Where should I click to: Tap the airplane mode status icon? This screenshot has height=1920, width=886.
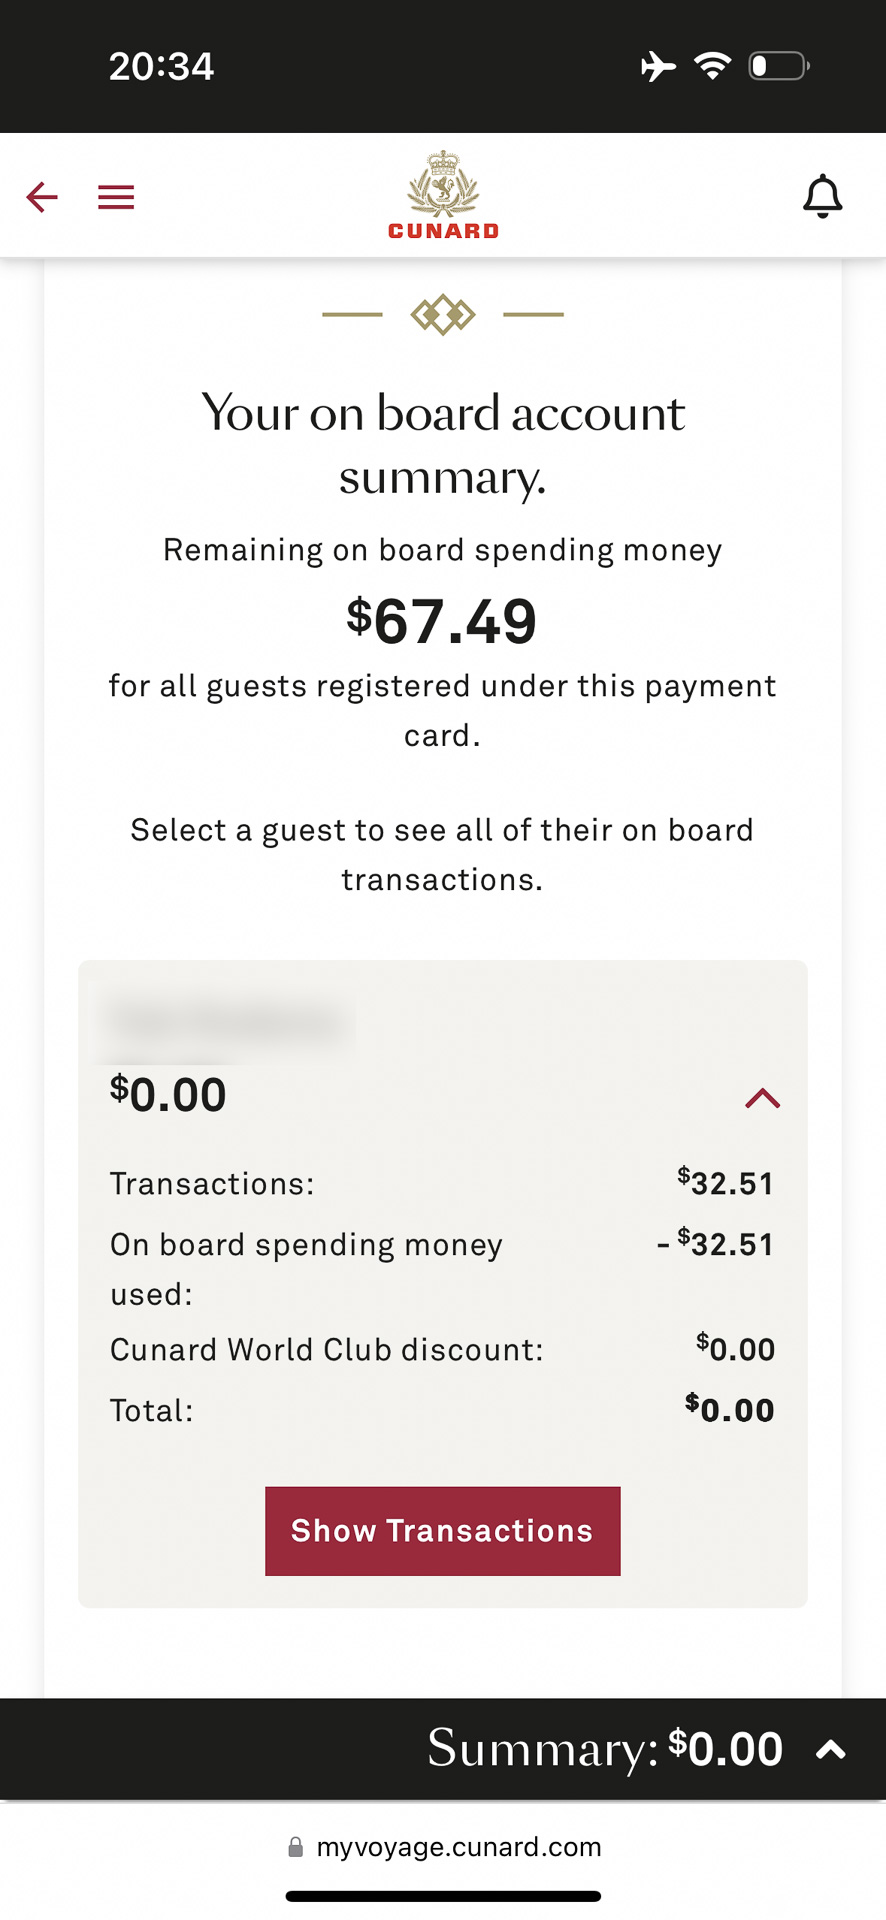(x=658, y=67)
